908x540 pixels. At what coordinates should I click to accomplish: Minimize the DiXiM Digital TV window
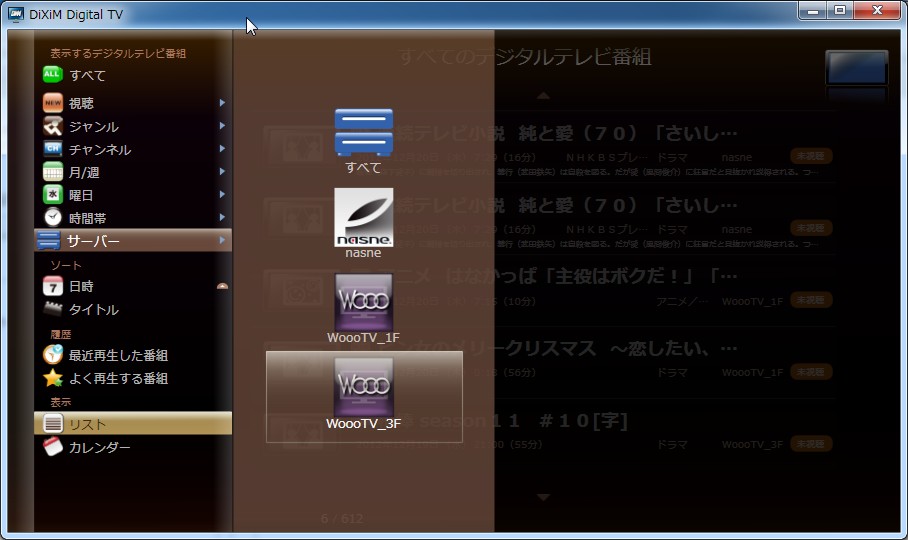pos(813,10)
